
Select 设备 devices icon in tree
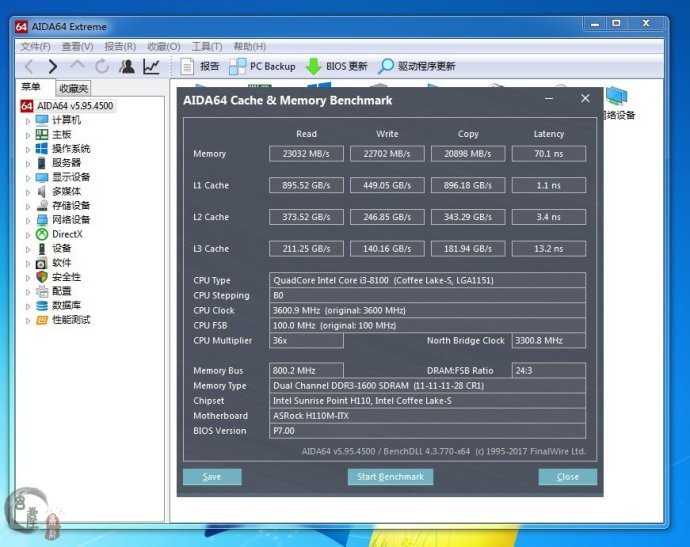pos(42,249)
